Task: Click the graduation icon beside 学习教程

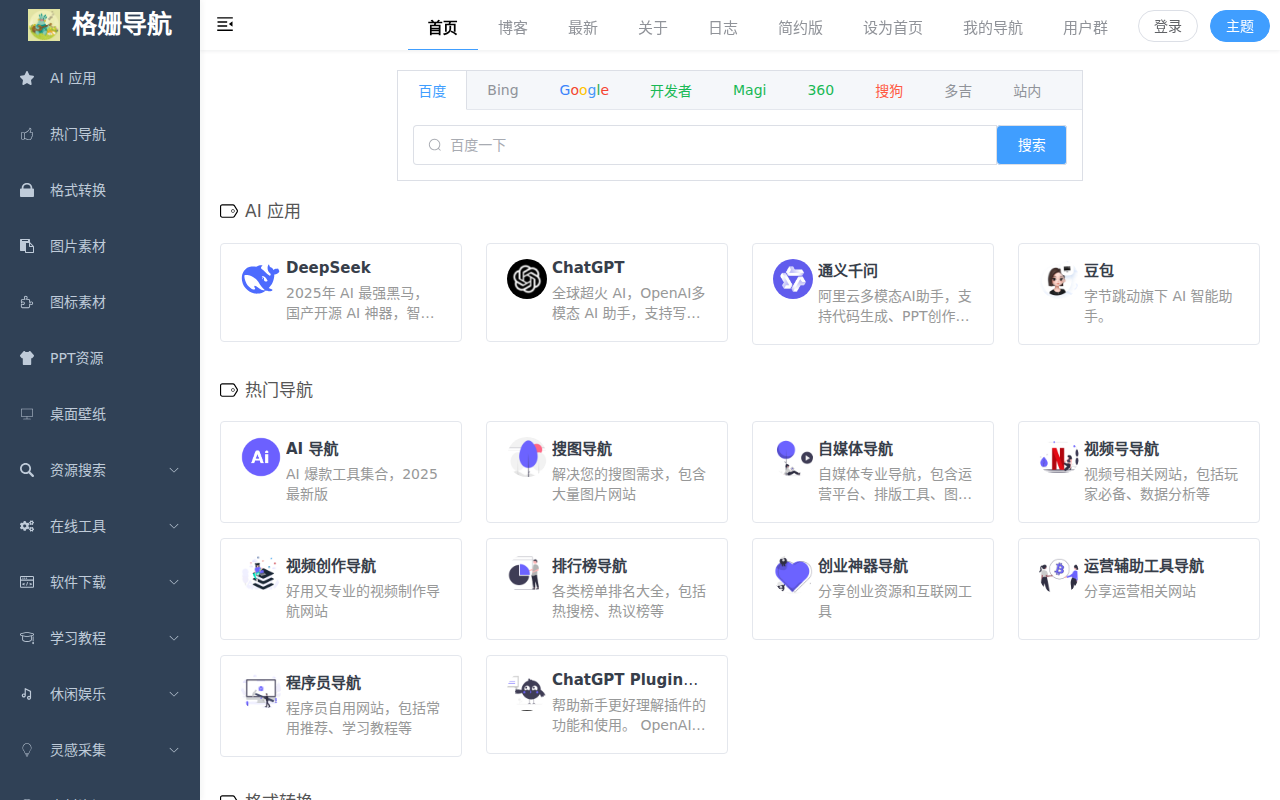Action: (27, 638)
